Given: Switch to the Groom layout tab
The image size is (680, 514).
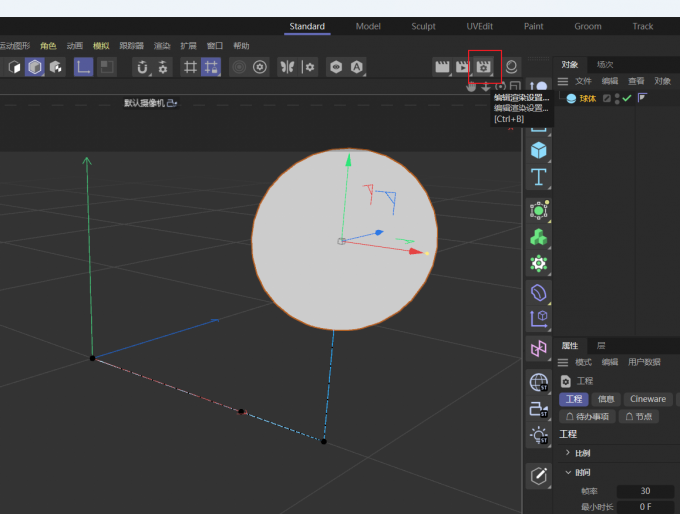Looking at the screenshot, I should (x=588, y=26).
